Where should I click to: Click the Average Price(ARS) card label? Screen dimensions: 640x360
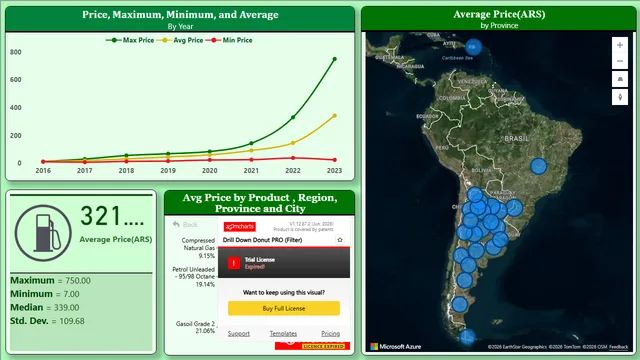click(116, 240)
